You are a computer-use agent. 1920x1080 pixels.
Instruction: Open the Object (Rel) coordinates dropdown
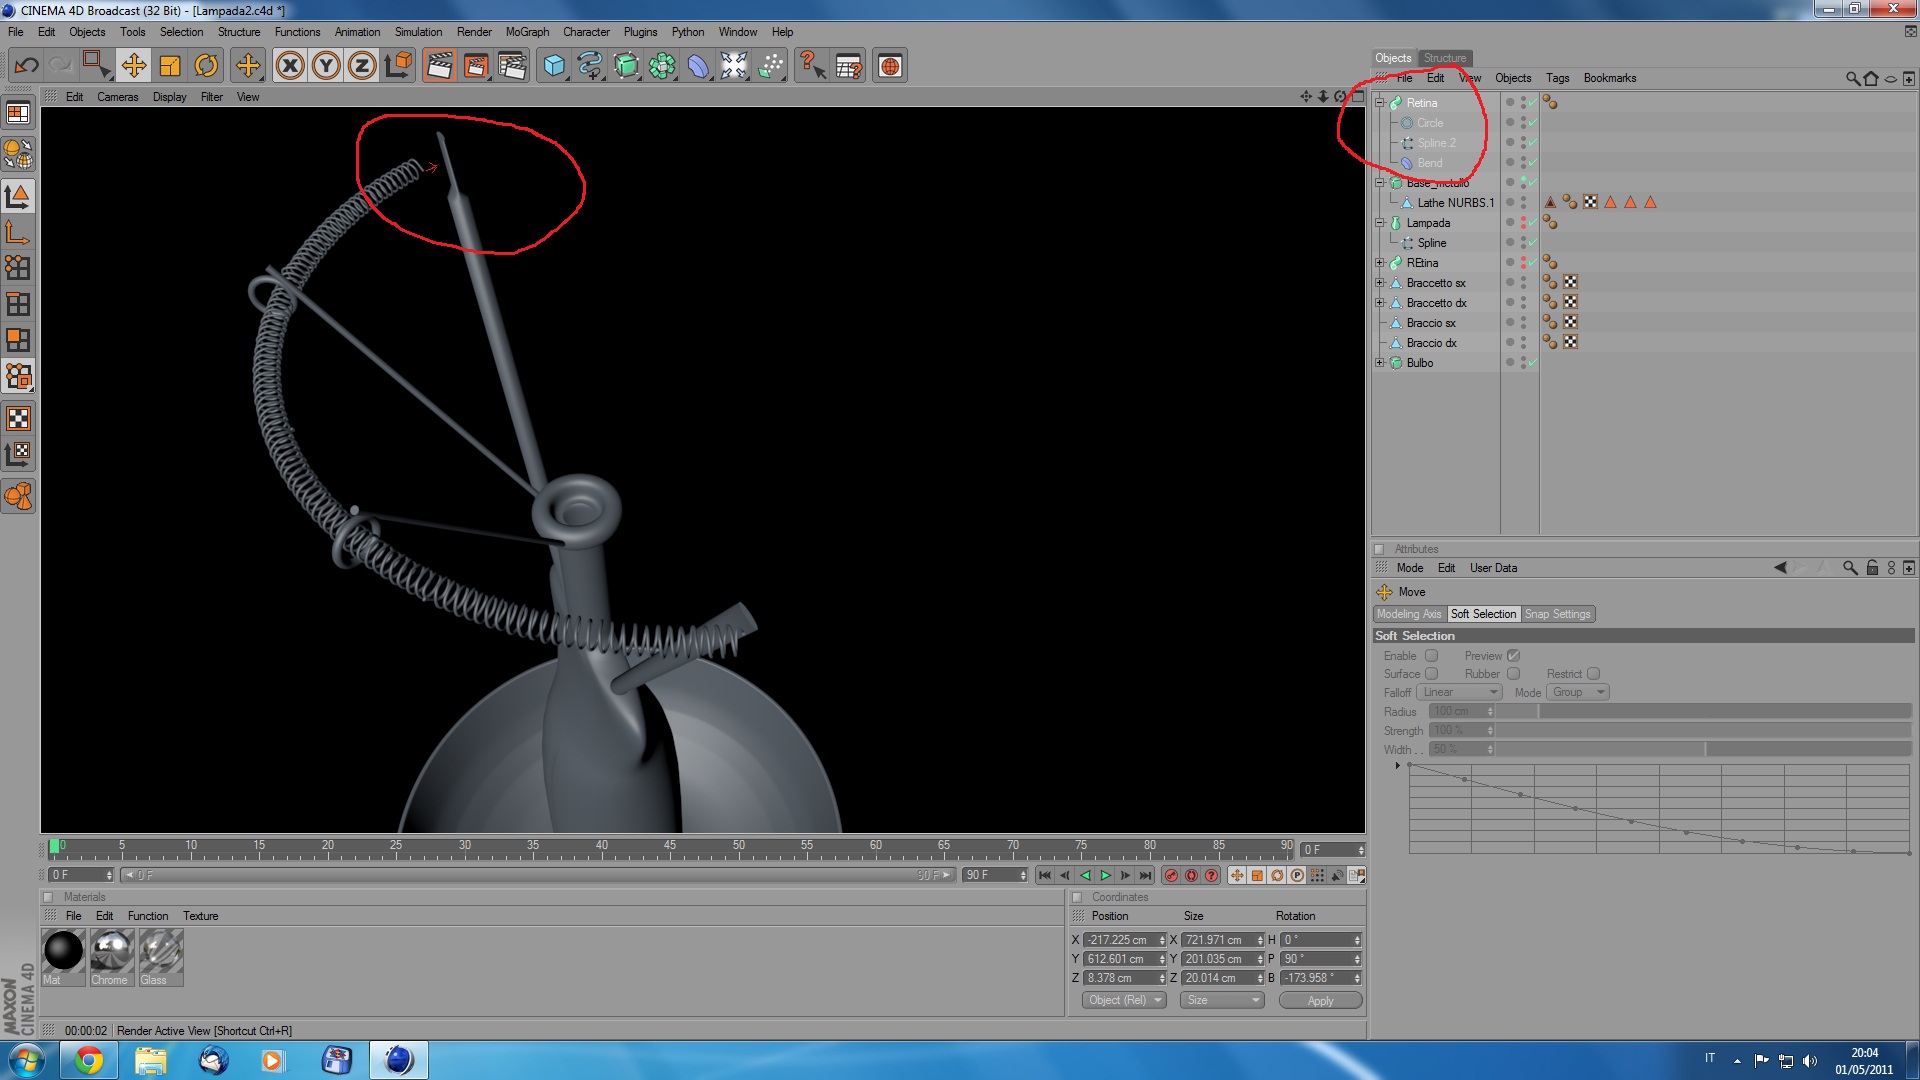(x=1124, y=1000)
